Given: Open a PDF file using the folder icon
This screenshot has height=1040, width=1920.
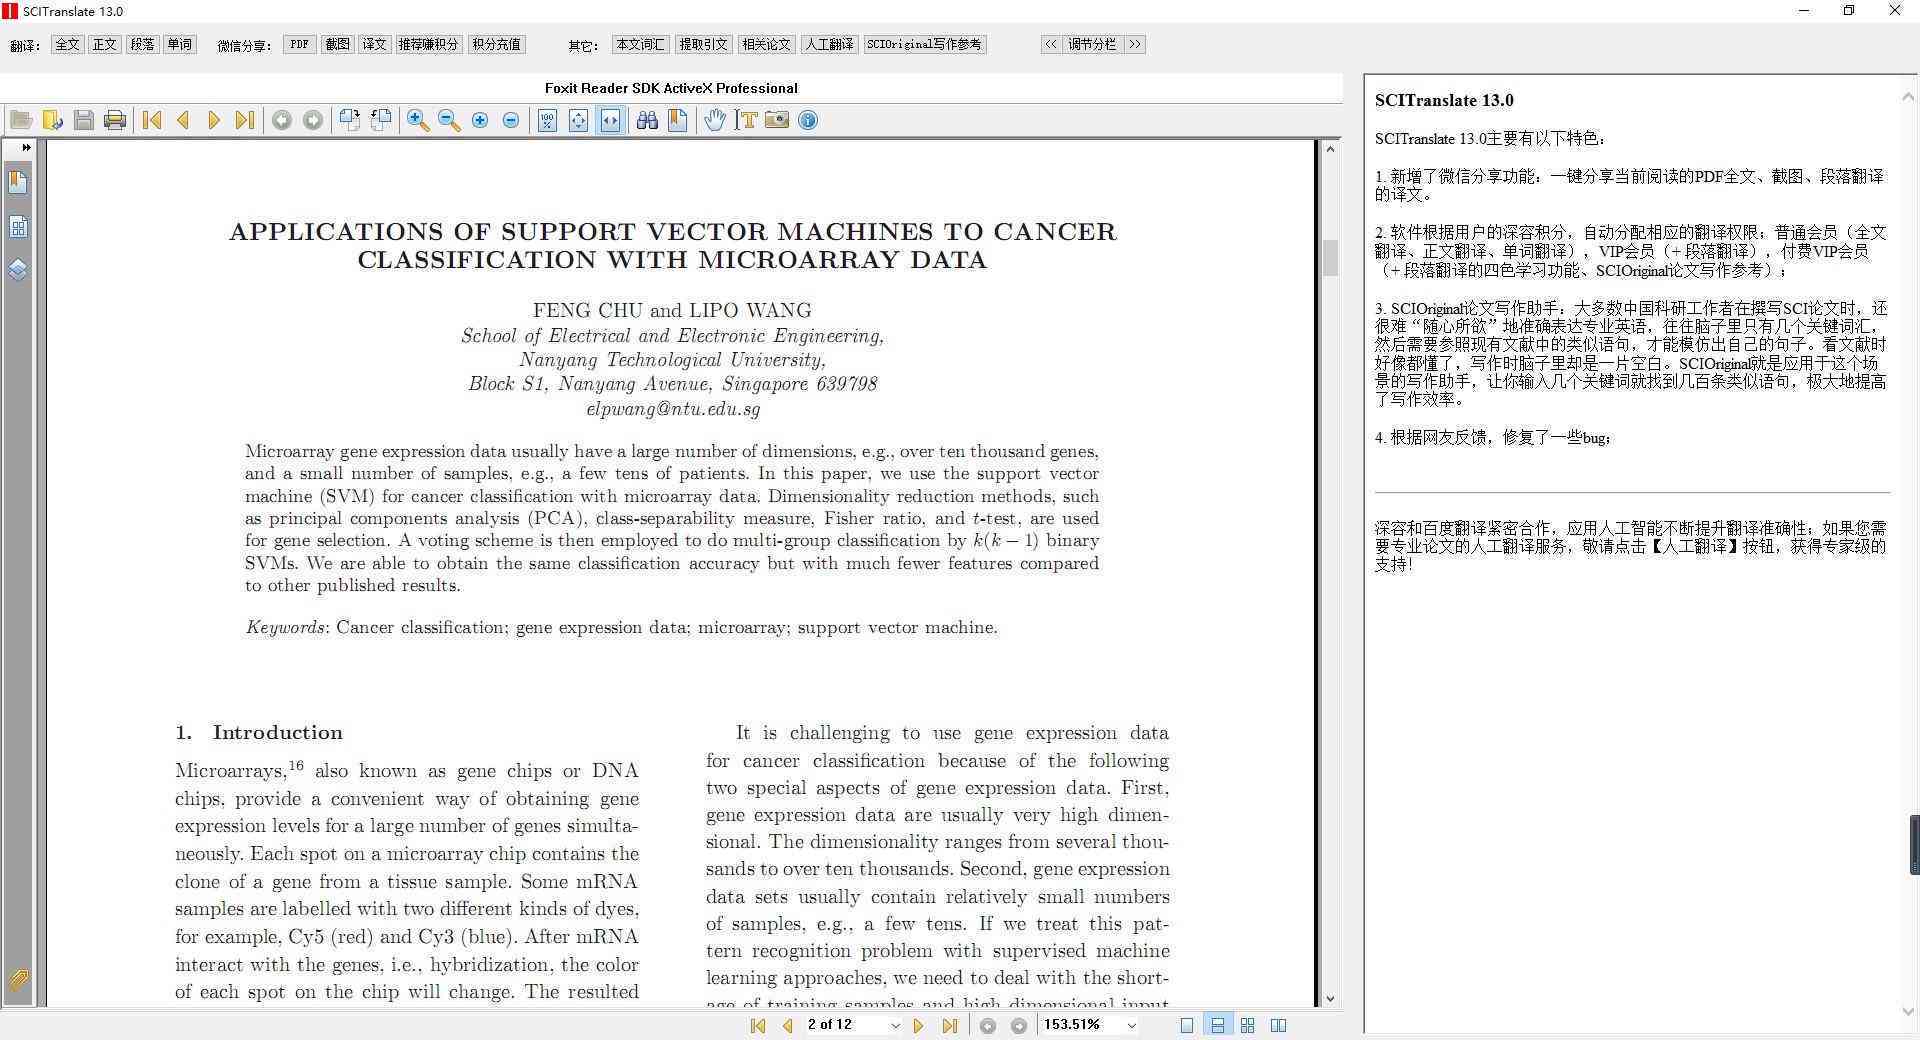Looking at the screenshot, I should (x=21, y=120).
